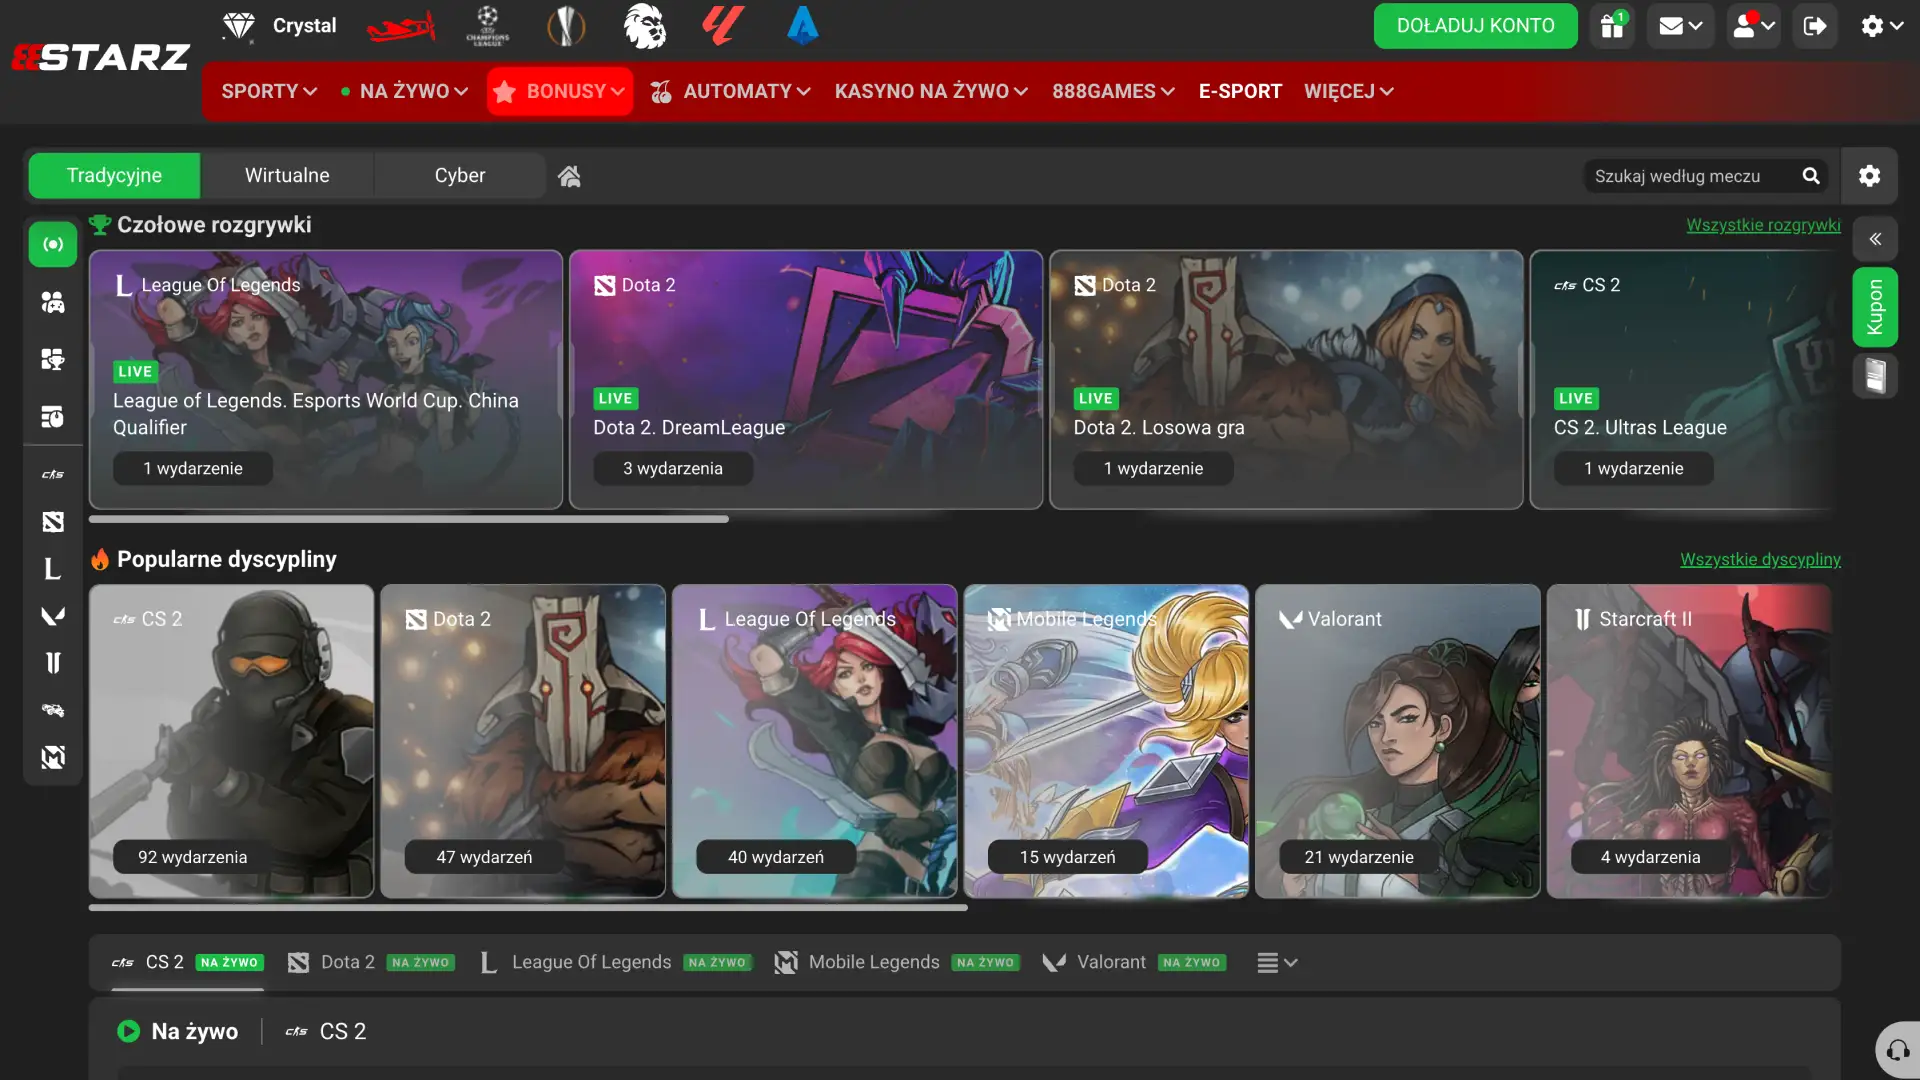Open the LaLiga red logo shortcut
The width and height of the screenshot is (1920, 1080).
click(723, 26)
